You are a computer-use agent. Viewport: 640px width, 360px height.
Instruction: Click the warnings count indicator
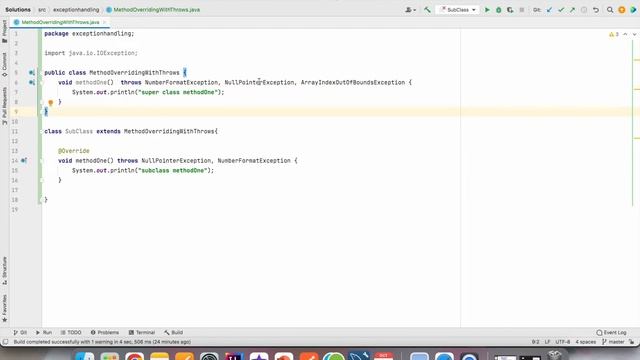614,34
